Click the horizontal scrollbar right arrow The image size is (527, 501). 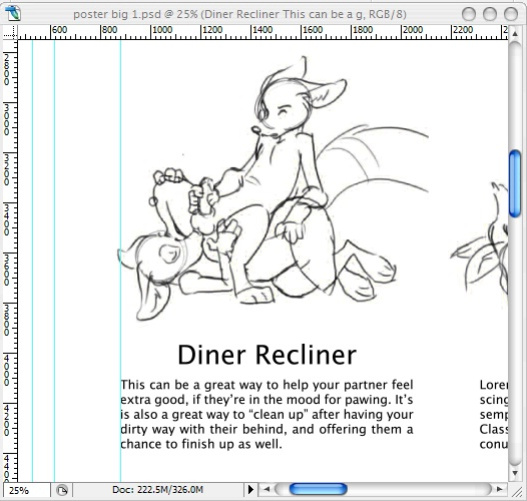point(500,489)
